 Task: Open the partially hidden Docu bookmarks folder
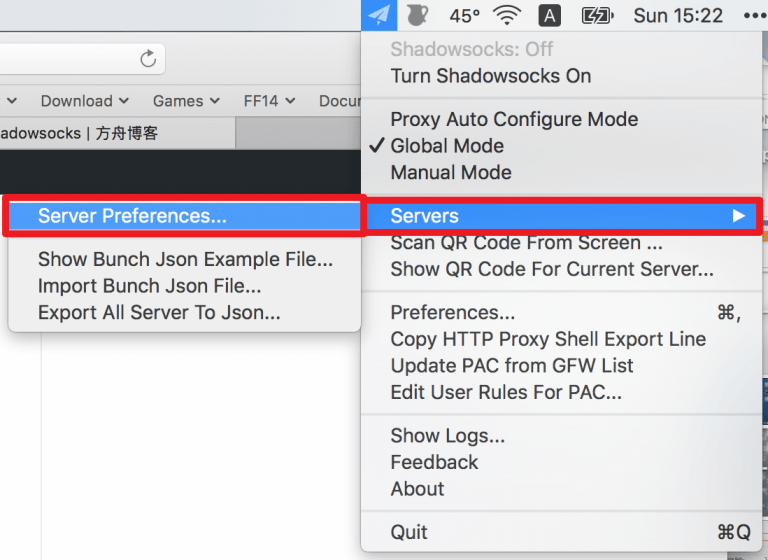coord(340,101)
